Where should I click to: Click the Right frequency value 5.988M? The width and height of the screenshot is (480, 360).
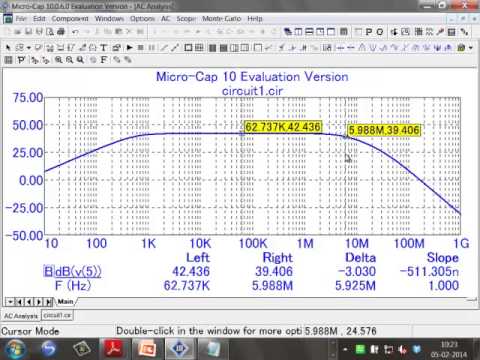click(272, 286)
